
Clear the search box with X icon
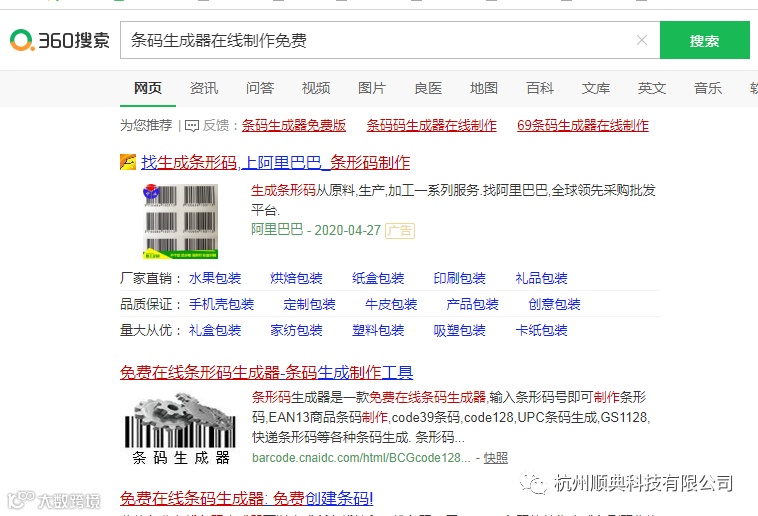(x=641, y=40)
